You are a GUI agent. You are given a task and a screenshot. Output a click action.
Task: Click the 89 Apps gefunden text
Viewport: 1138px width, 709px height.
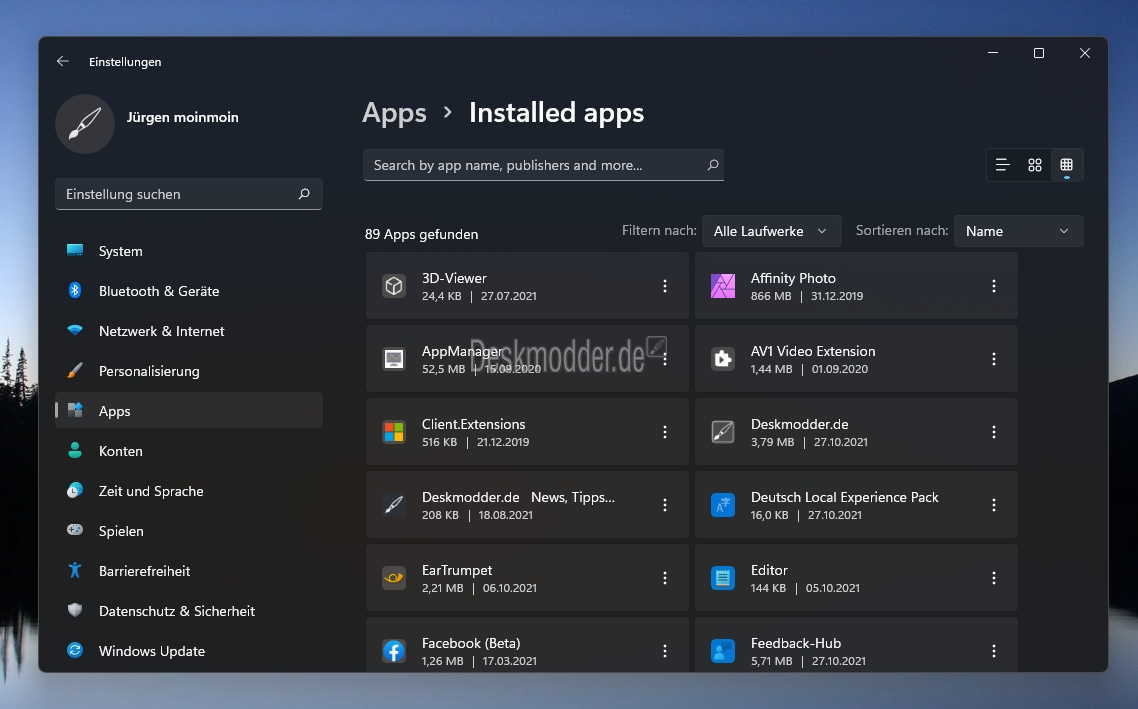coord(421,234)
